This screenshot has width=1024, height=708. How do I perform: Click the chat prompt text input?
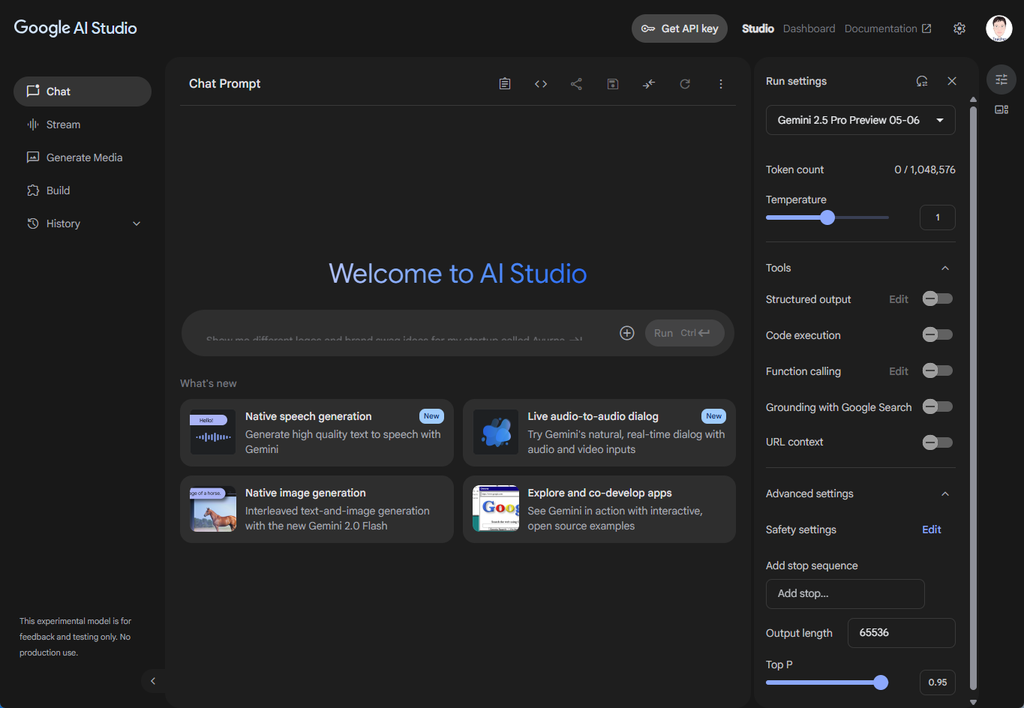(x=398, y=333)
